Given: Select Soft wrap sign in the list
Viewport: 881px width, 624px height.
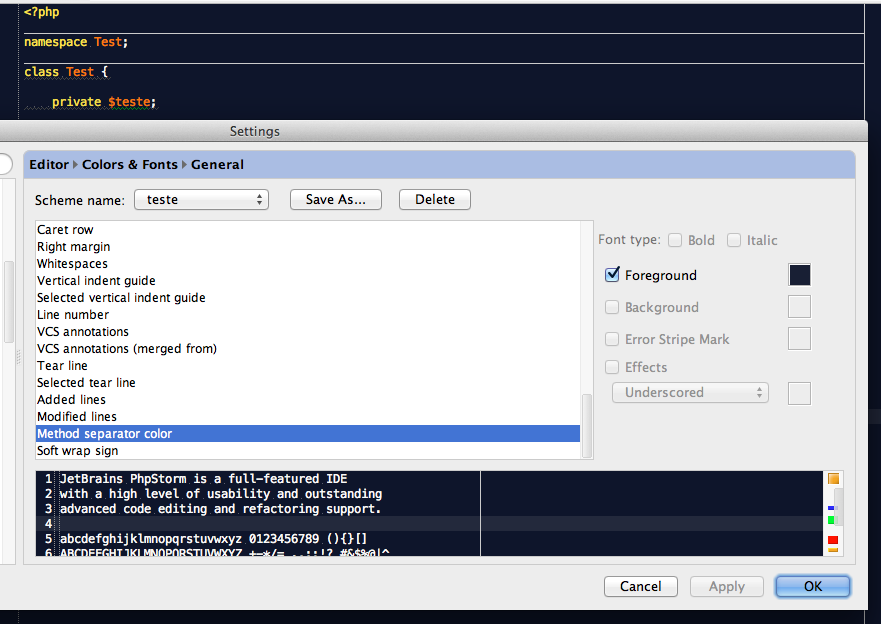Looking at the screenshot, I should click(77, 451).
